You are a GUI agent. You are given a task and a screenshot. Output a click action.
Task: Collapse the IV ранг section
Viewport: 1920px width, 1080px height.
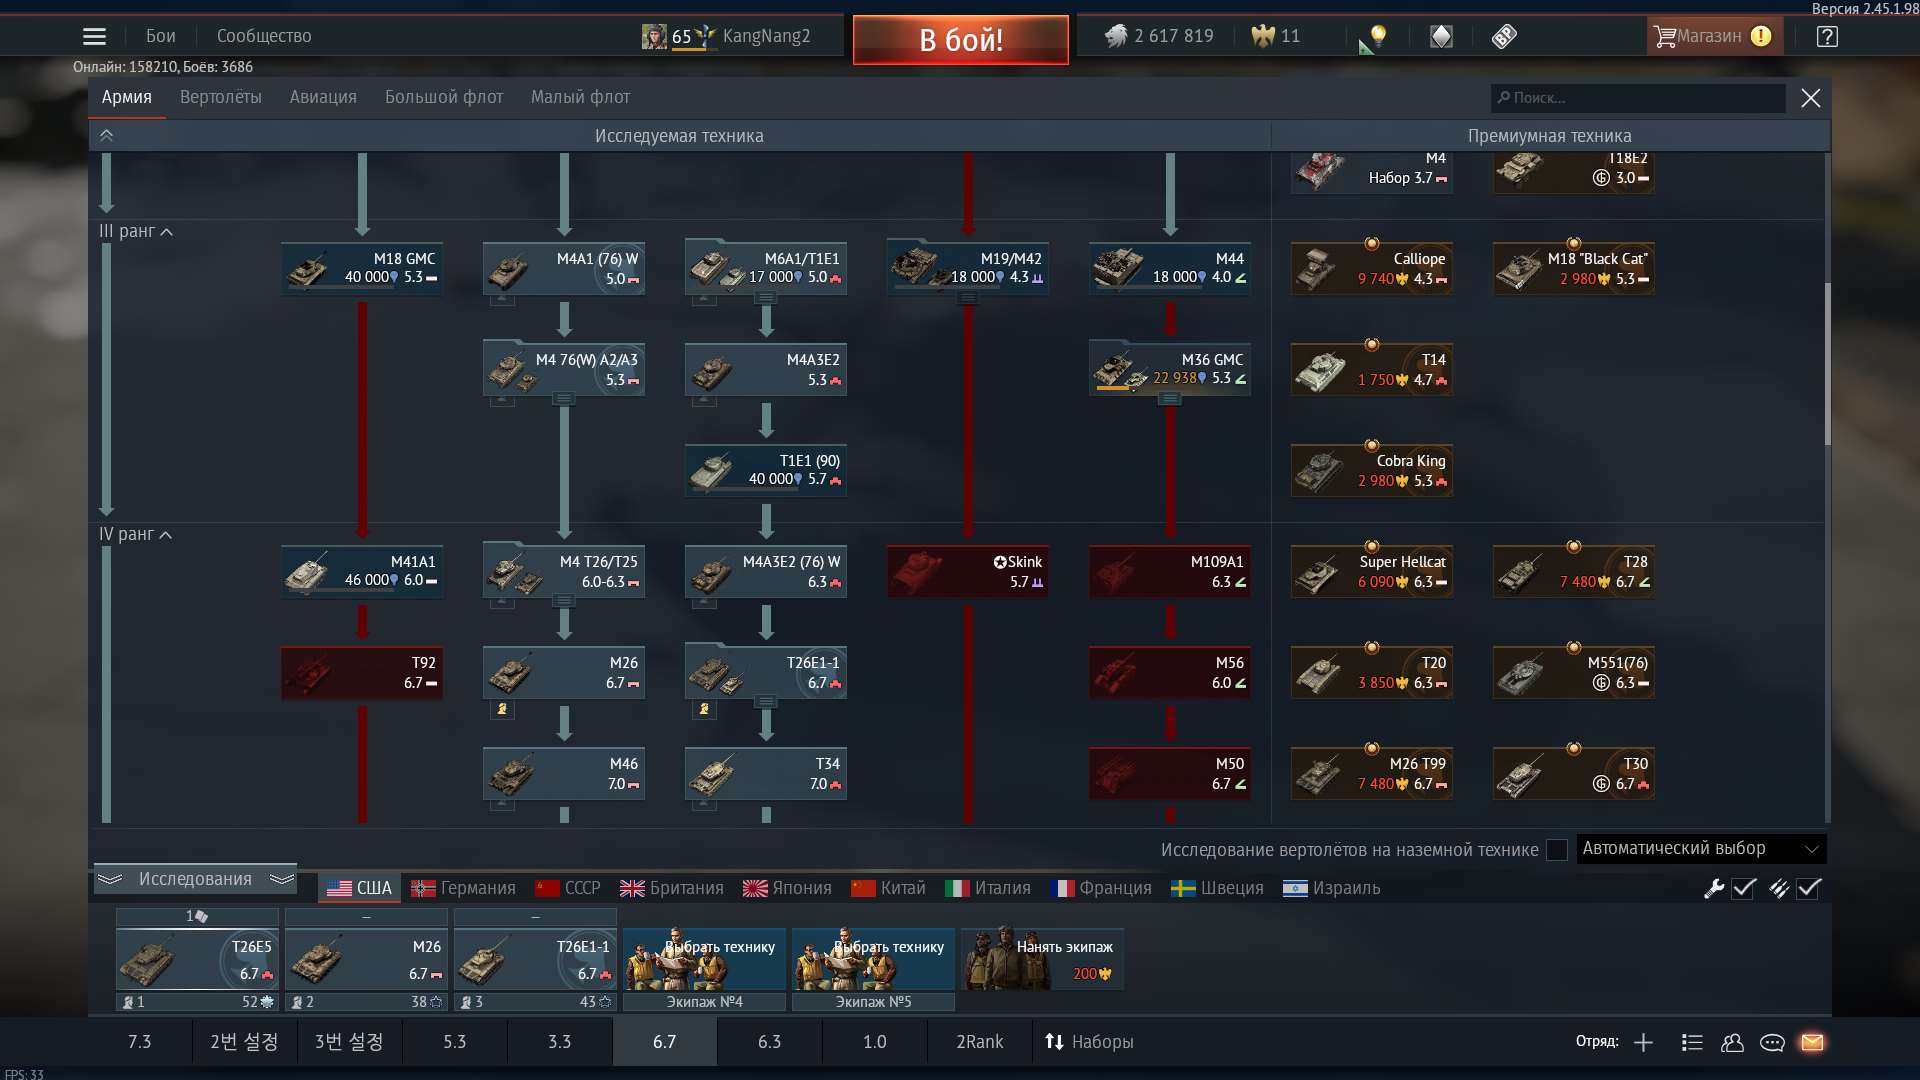pos(136,534)
